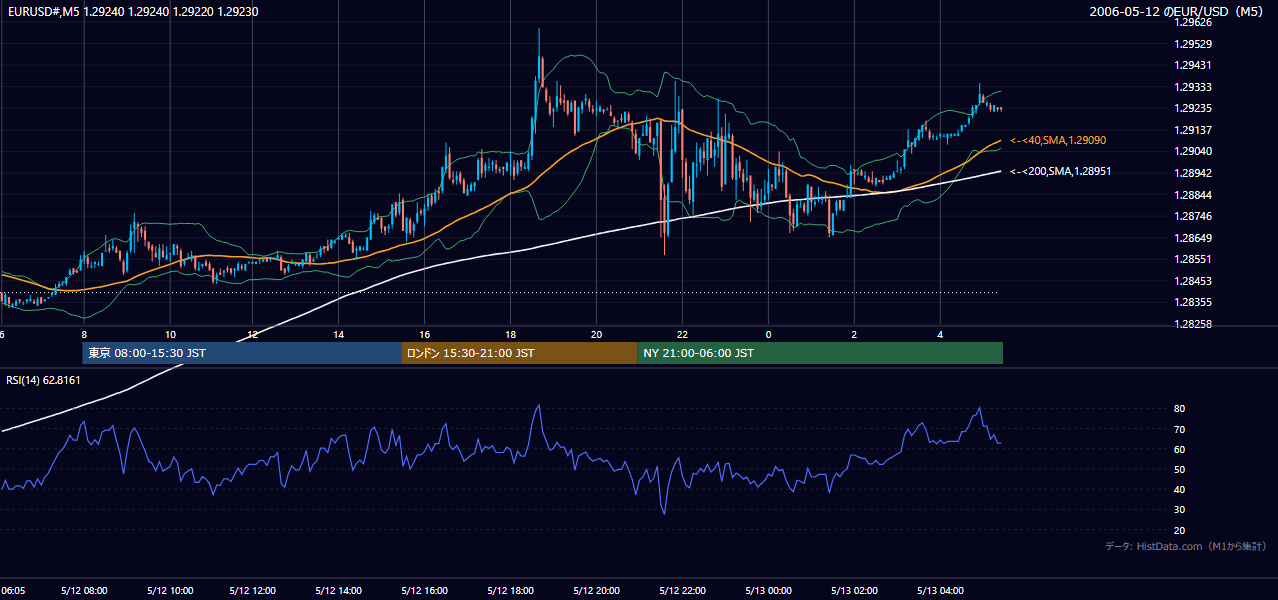
Task: Click price axis value 1.28551
Action: (x=1192, y=259)
